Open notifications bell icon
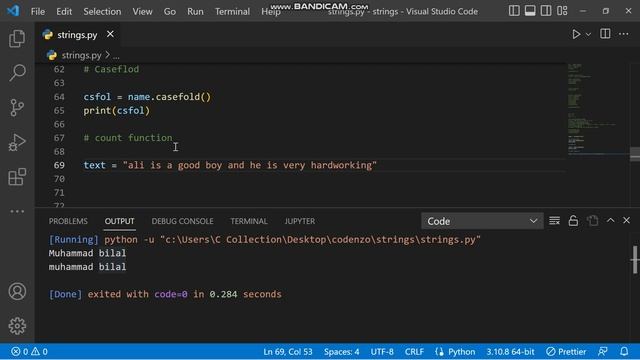The height and width of the screenshot is (360, 640). click(x=624, y=351)
